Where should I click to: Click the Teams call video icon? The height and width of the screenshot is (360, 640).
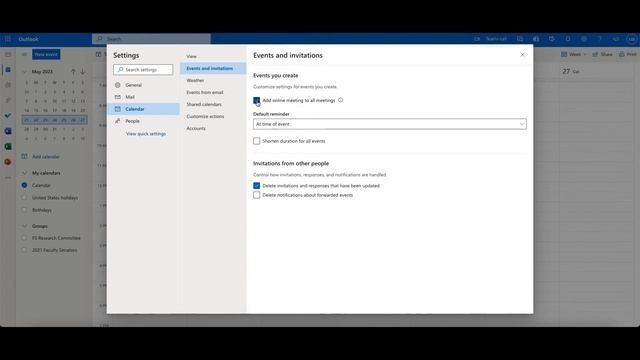click(477, 39)
